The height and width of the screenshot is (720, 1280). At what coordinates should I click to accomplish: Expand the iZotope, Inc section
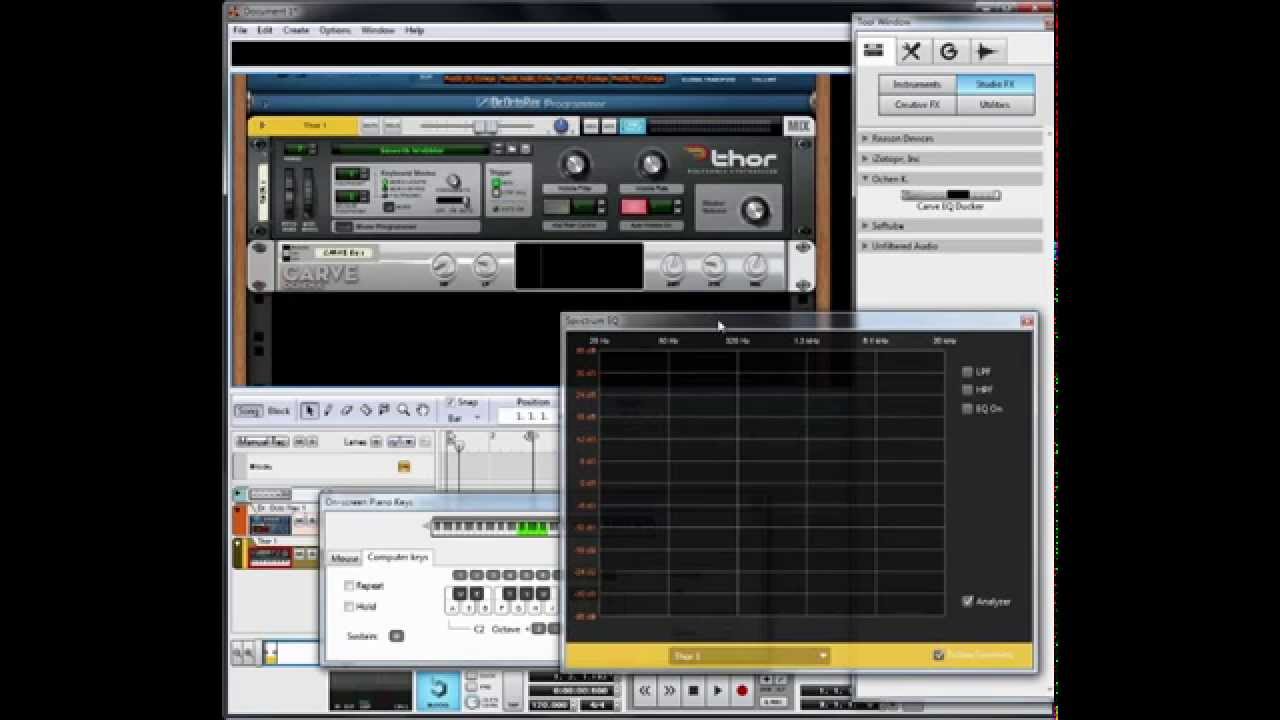click(x=865, y=159)
